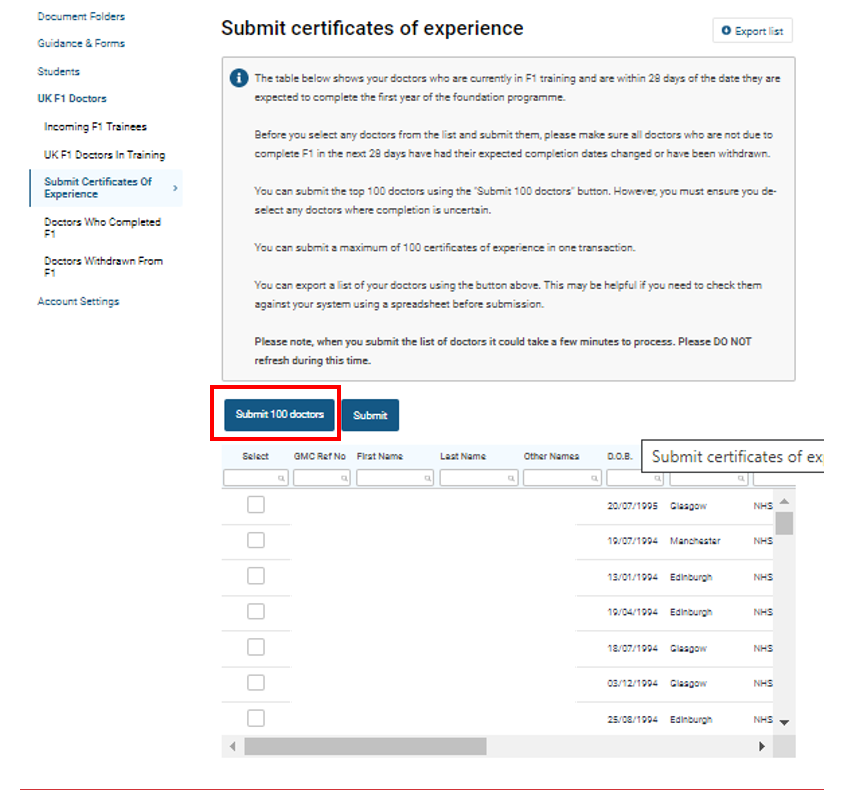Tick the checkbox for the 25/08/1994 Edinburgh doctor

click(256, 718)
